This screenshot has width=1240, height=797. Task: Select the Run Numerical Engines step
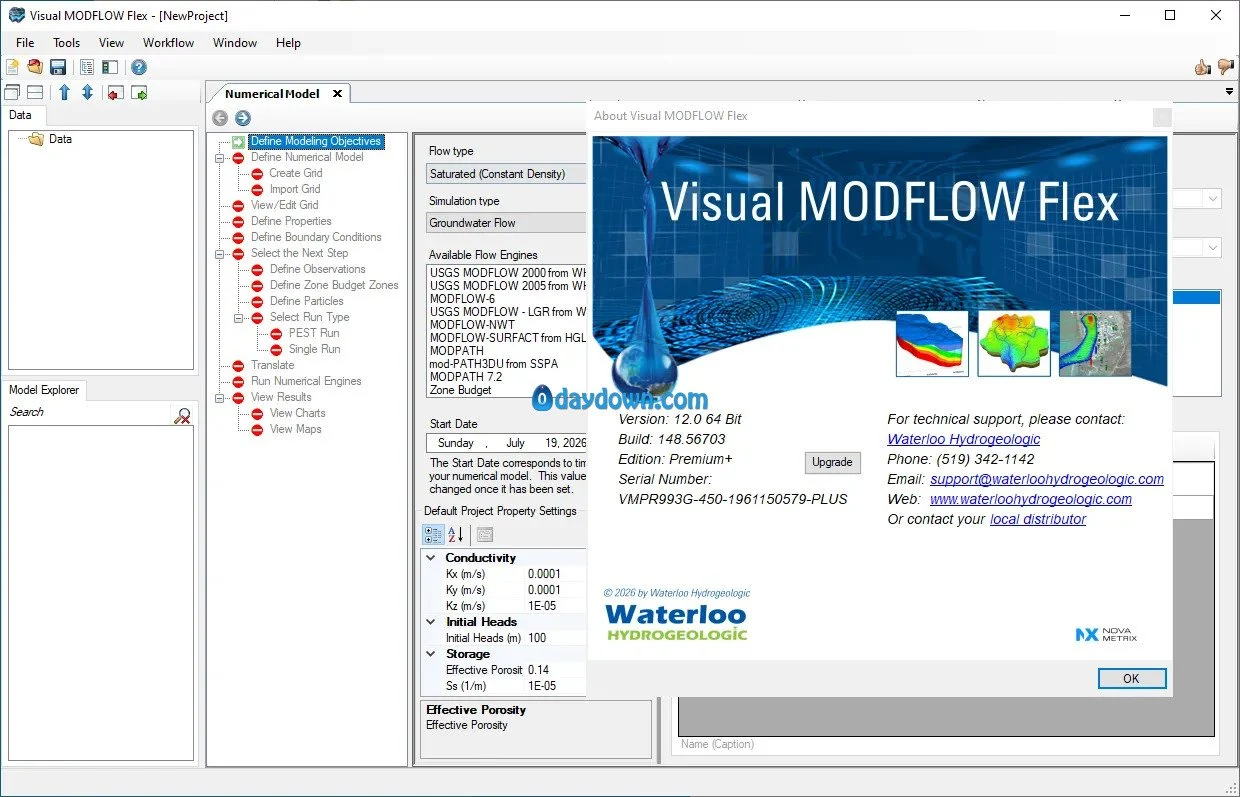(306, 381)
